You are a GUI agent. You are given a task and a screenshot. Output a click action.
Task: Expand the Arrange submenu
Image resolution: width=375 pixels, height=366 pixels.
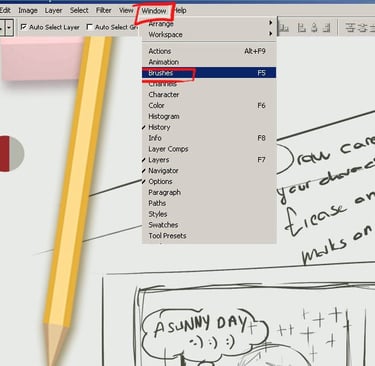(209, 24)
